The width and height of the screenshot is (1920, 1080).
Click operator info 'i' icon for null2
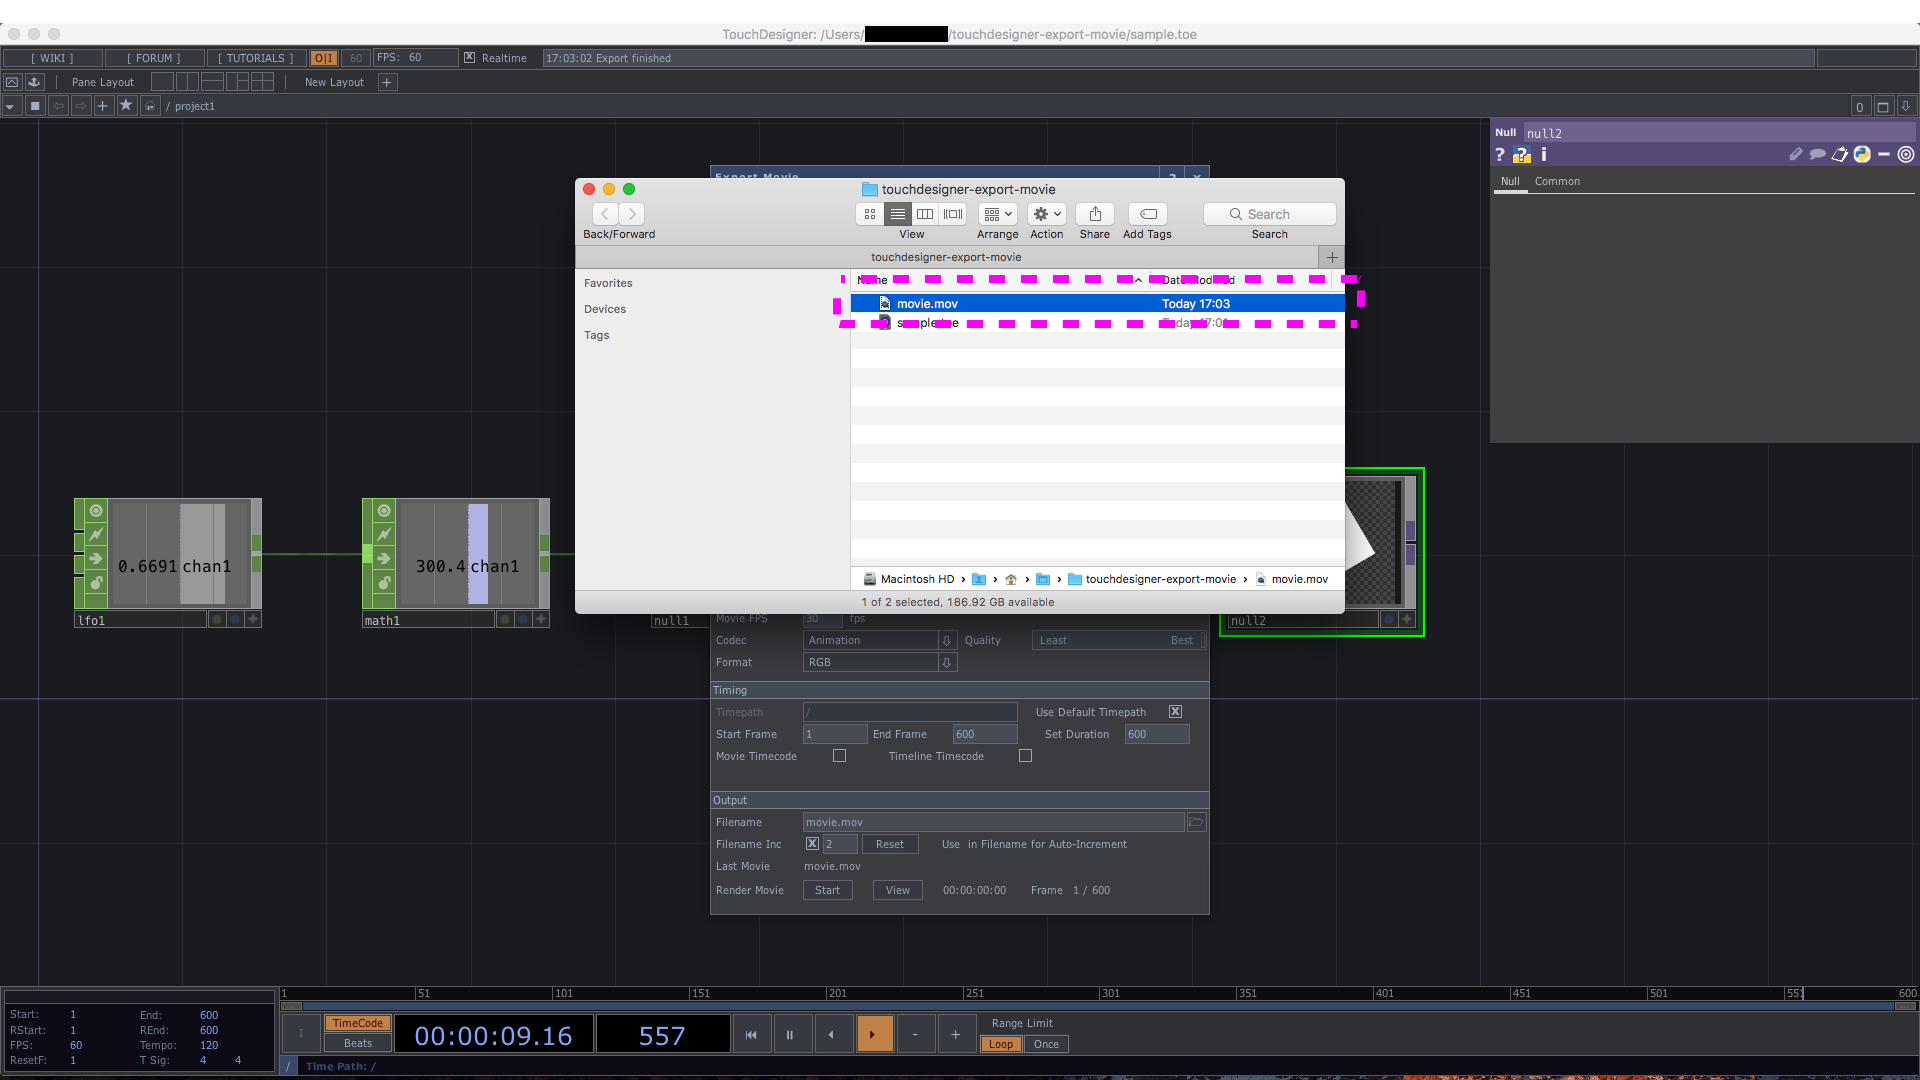(1544, 155)
